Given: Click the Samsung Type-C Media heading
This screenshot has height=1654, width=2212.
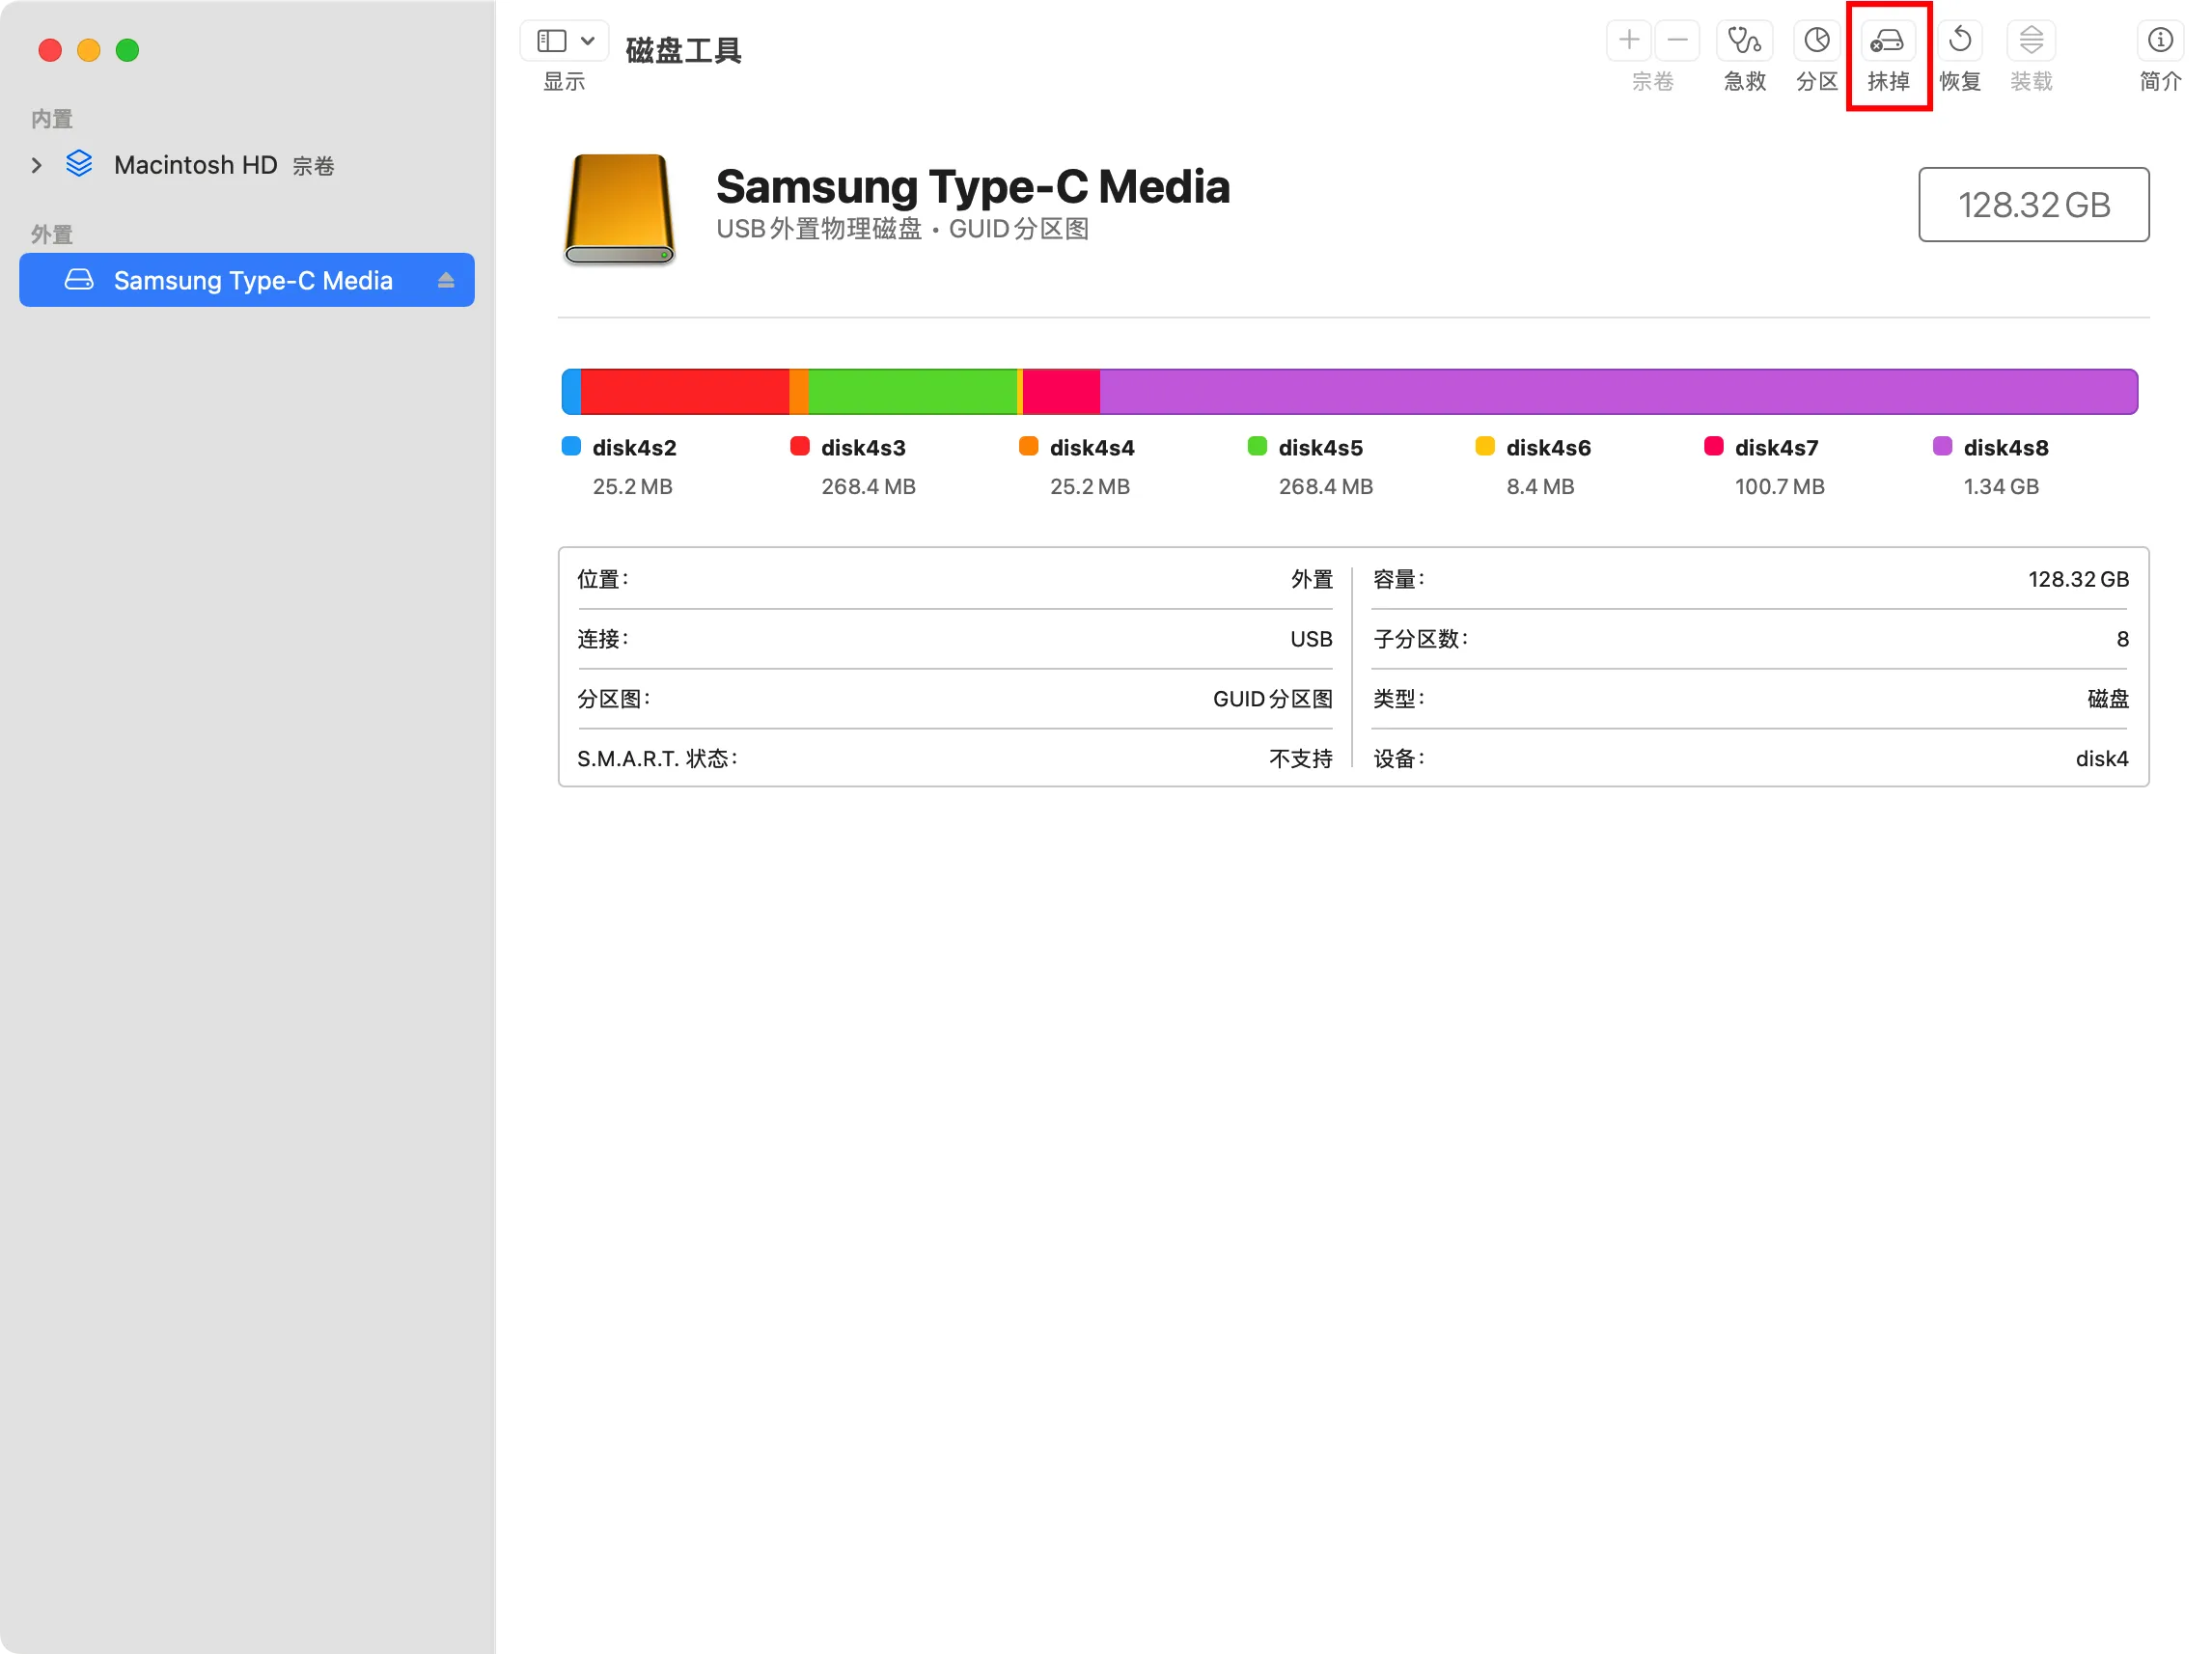Looking at the screenshot, I should tap(973, 186).
